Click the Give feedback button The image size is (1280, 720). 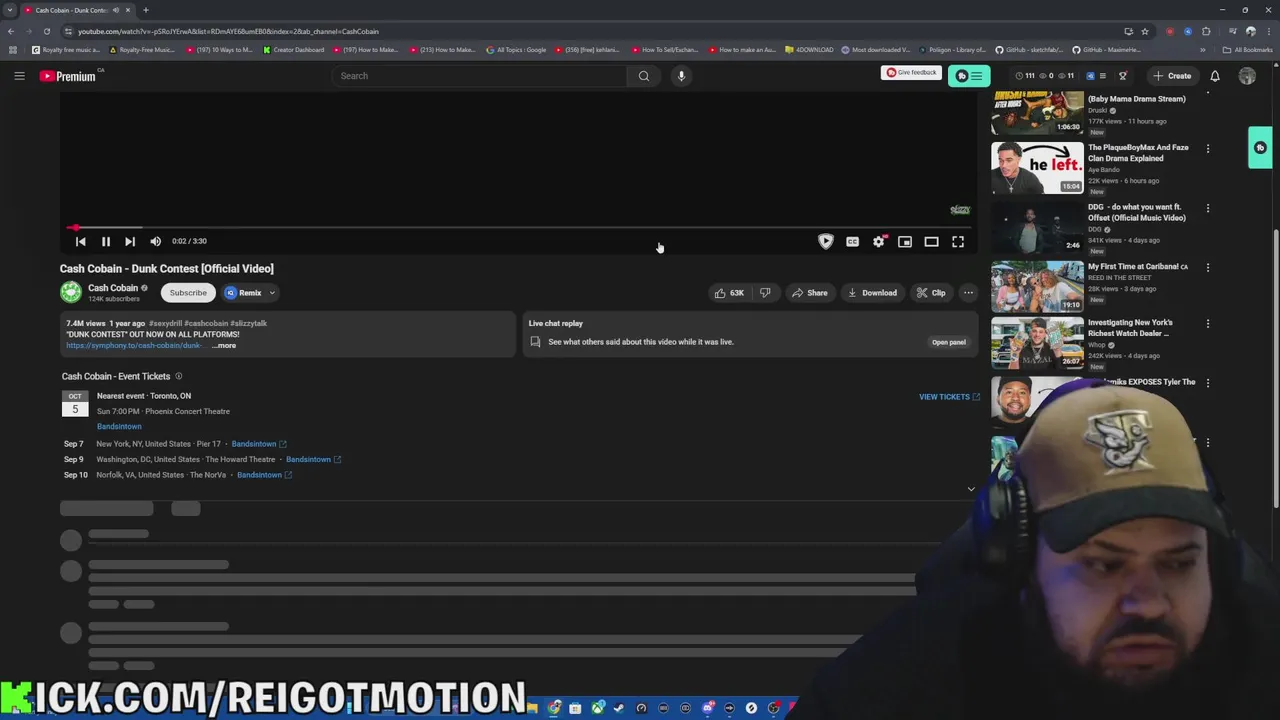[x=911, y=73]
